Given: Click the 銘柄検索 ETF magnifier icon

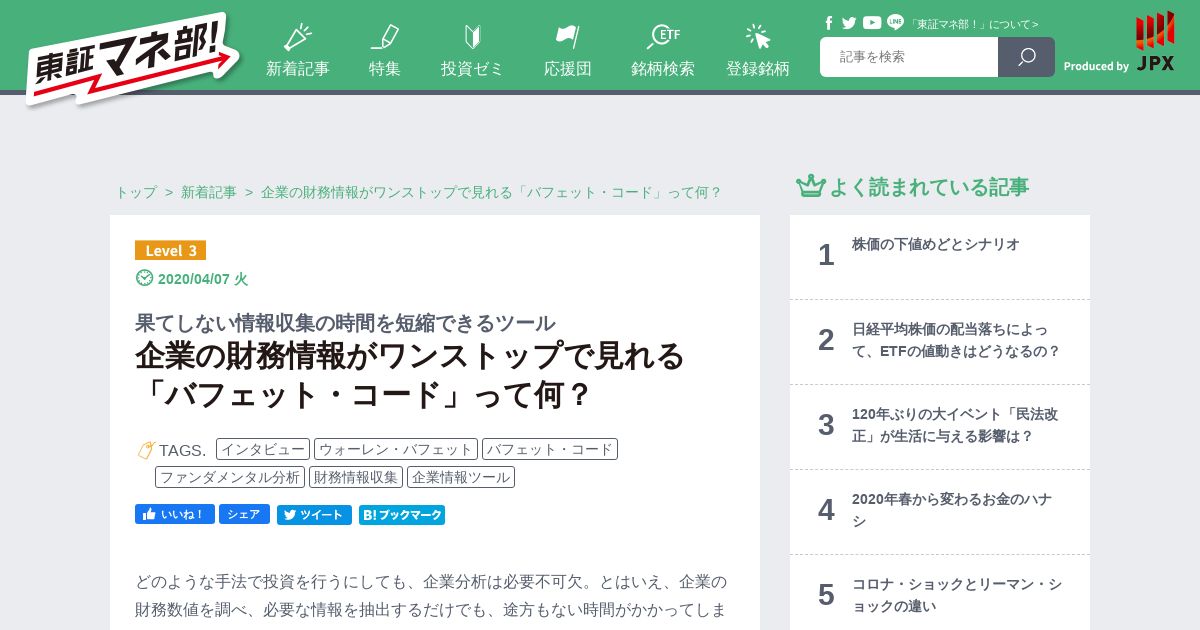Looking at the screenshot, I should pos(663,37).
